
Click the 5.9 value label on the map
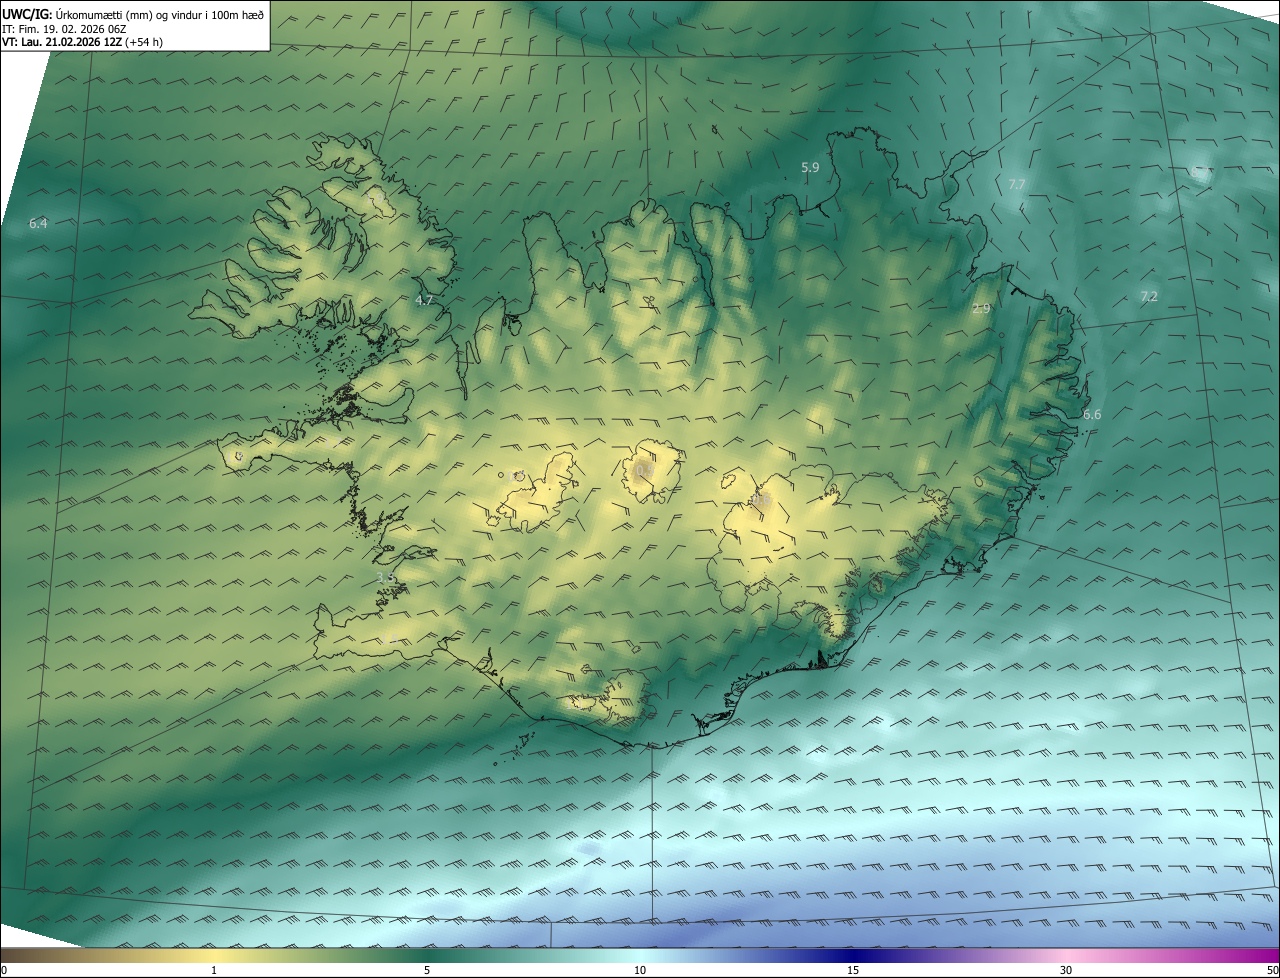tap(810, 167)
